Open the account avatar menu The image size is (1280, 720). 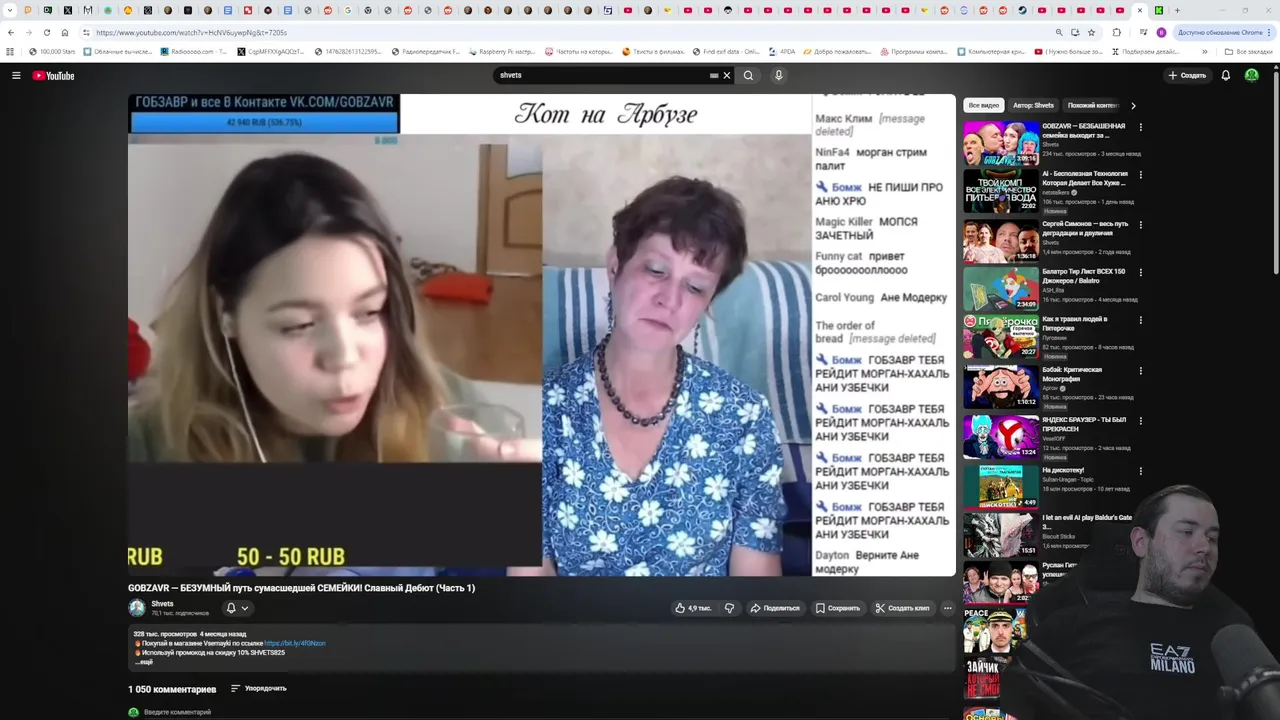pyautogui.click(x=1252, y=75)
